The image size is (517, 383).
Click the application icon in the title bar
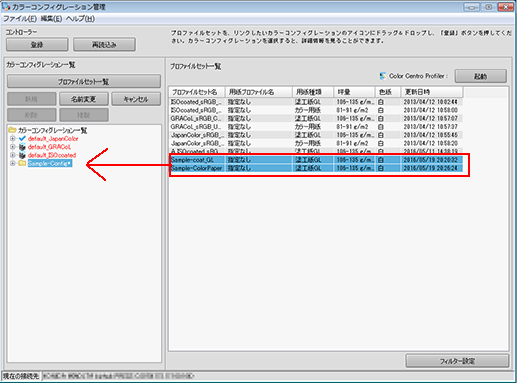[x=6, y=6]
